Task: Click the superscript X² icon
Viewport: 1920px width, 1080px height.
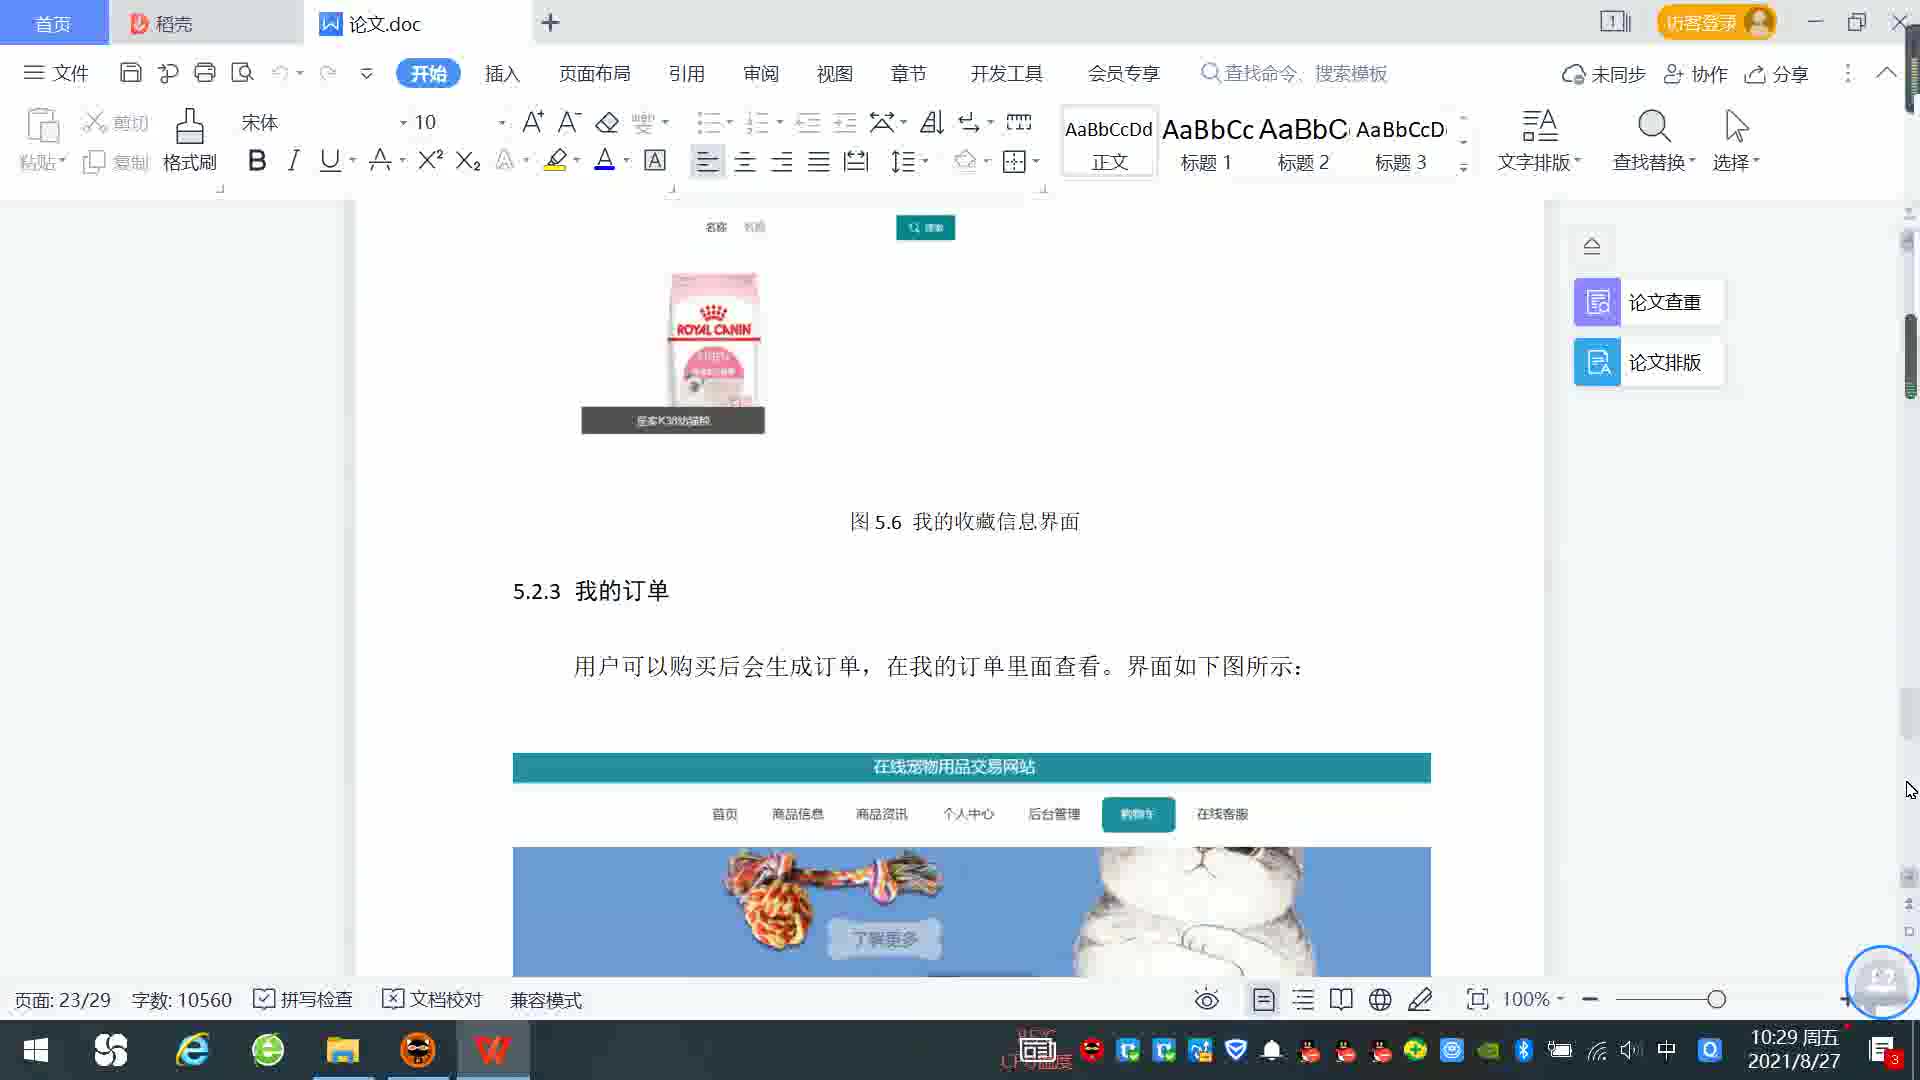Action: pyautogui.click(x=430, y=161)
